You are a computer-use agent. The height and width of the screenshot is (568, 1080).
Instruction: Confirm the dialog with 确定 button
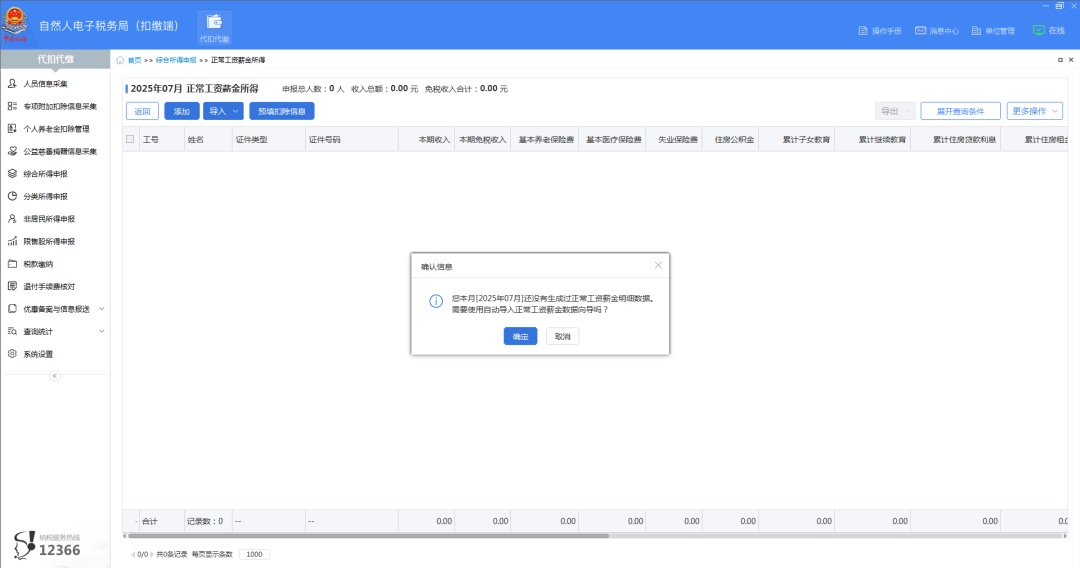(520, 337)
